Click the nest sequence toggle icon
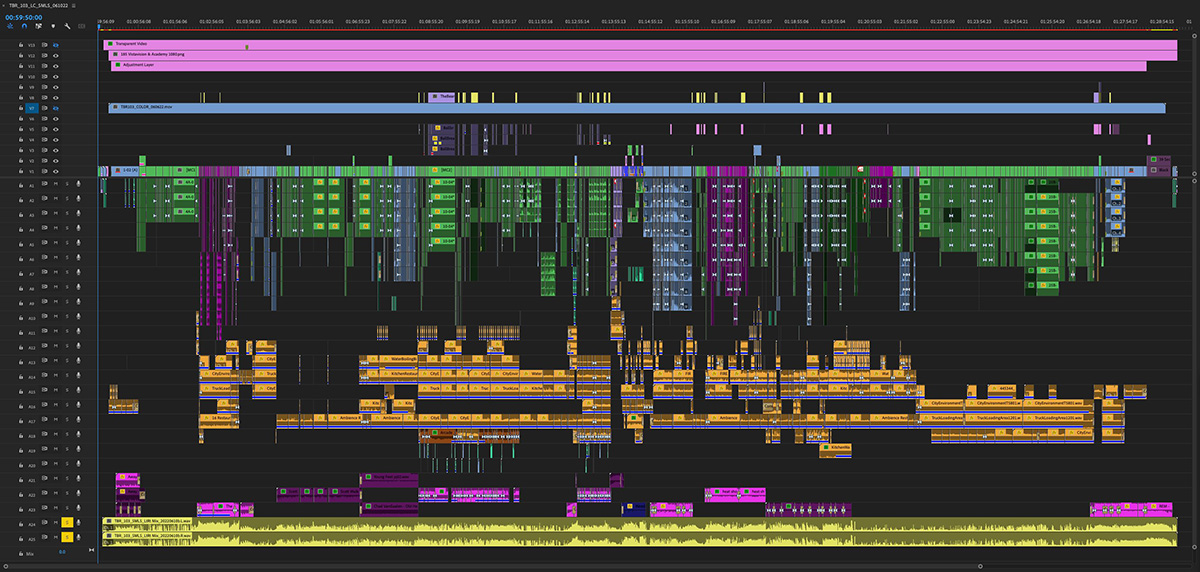 10,26
